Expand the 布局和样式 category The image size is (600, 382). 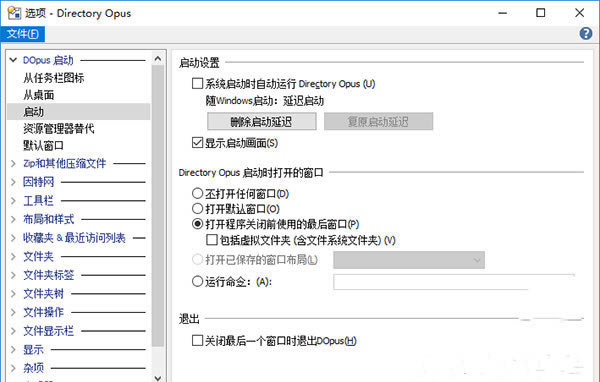13,219
